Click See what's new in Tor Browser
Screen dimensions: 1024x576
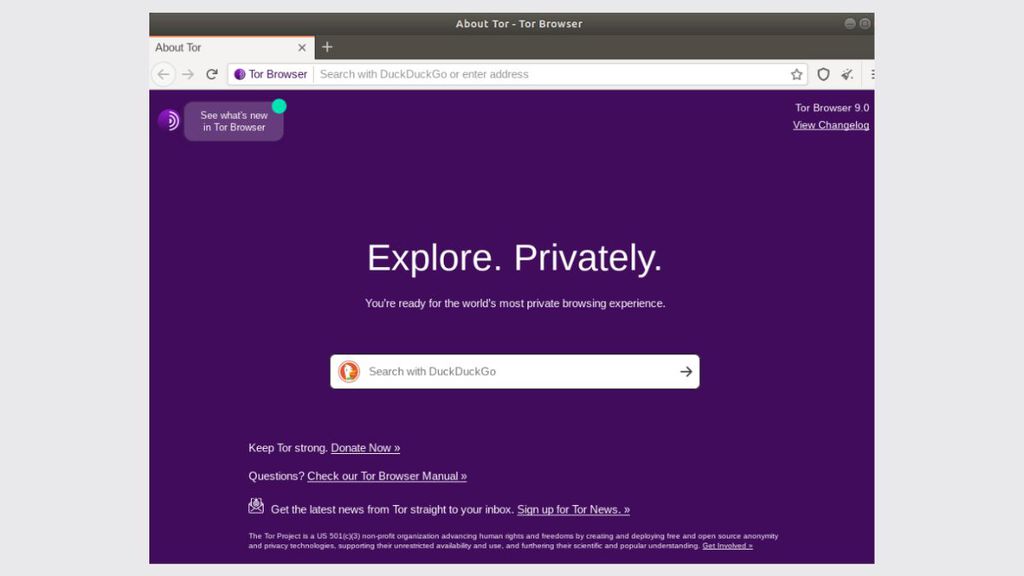234,121
